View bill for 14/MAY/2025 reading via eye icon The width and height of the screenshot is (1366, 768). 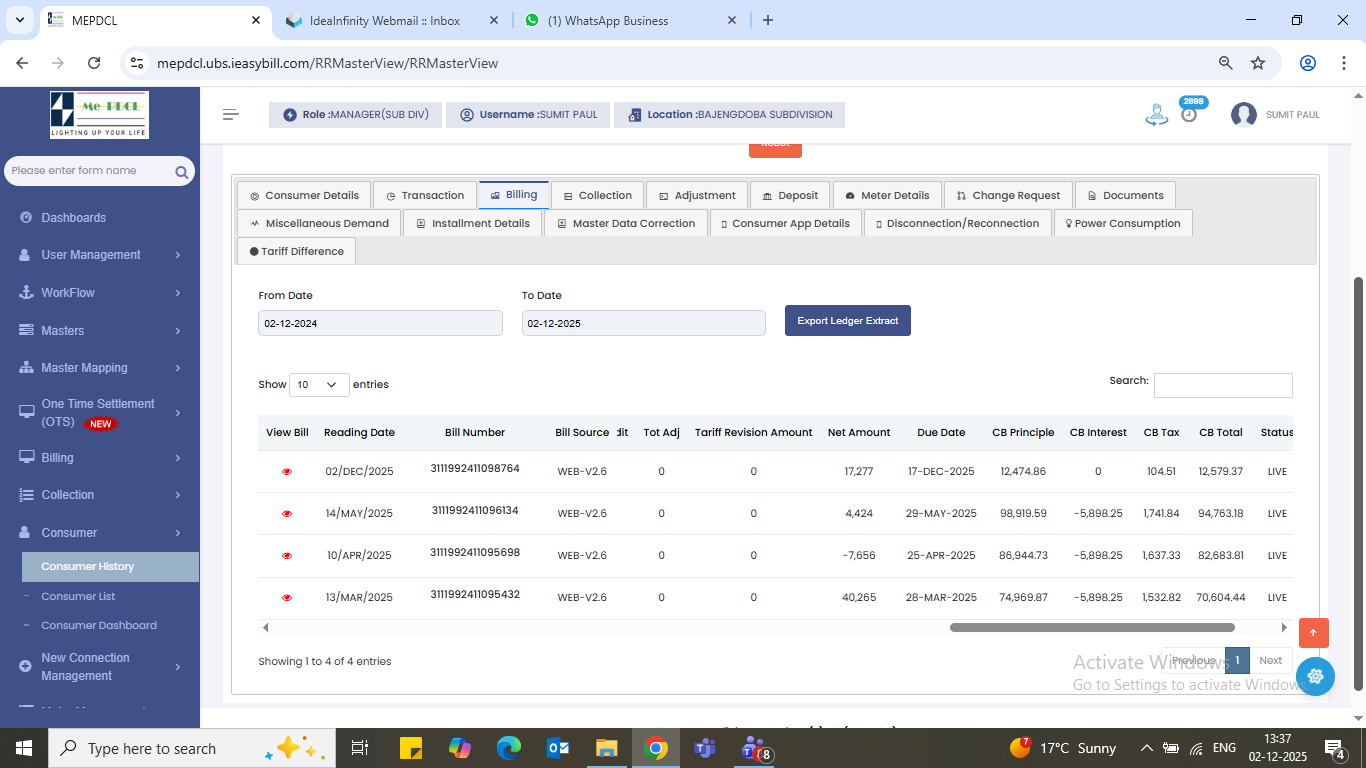click(x=287, y=514)
